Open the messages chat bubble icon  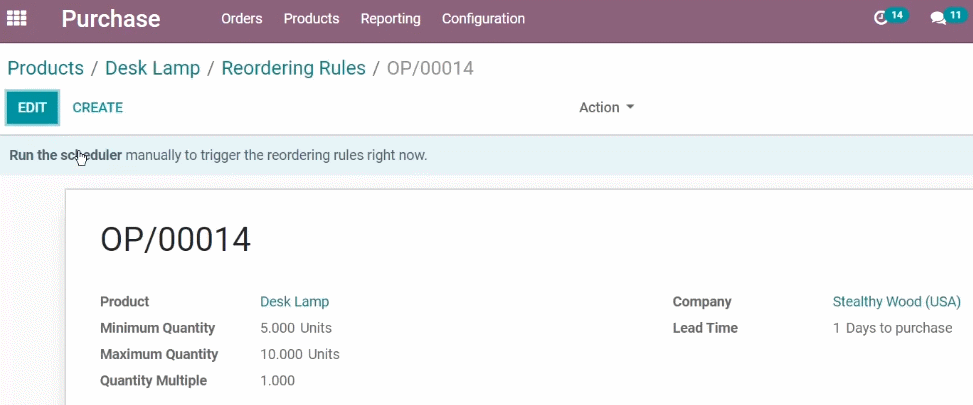click(x=938, y=18)
